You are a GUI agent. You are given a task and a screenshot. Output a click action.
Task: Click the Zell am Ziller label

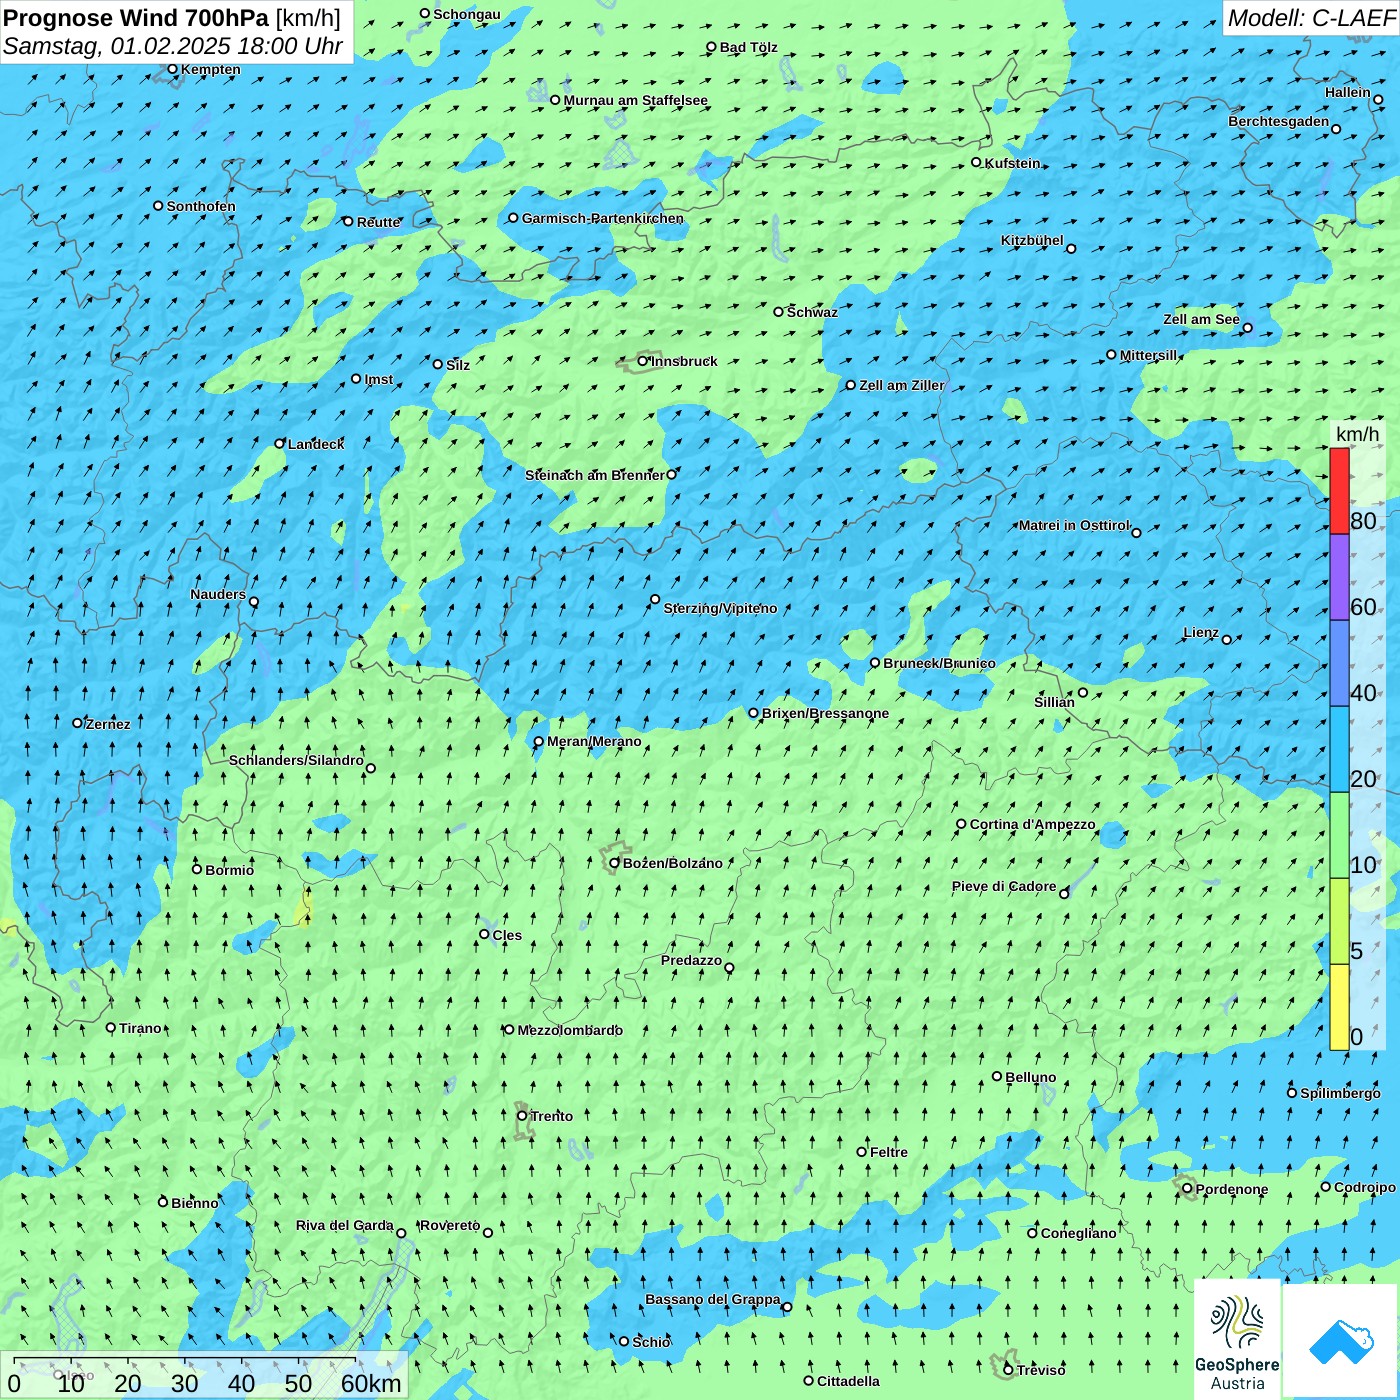tap(902, 385)
